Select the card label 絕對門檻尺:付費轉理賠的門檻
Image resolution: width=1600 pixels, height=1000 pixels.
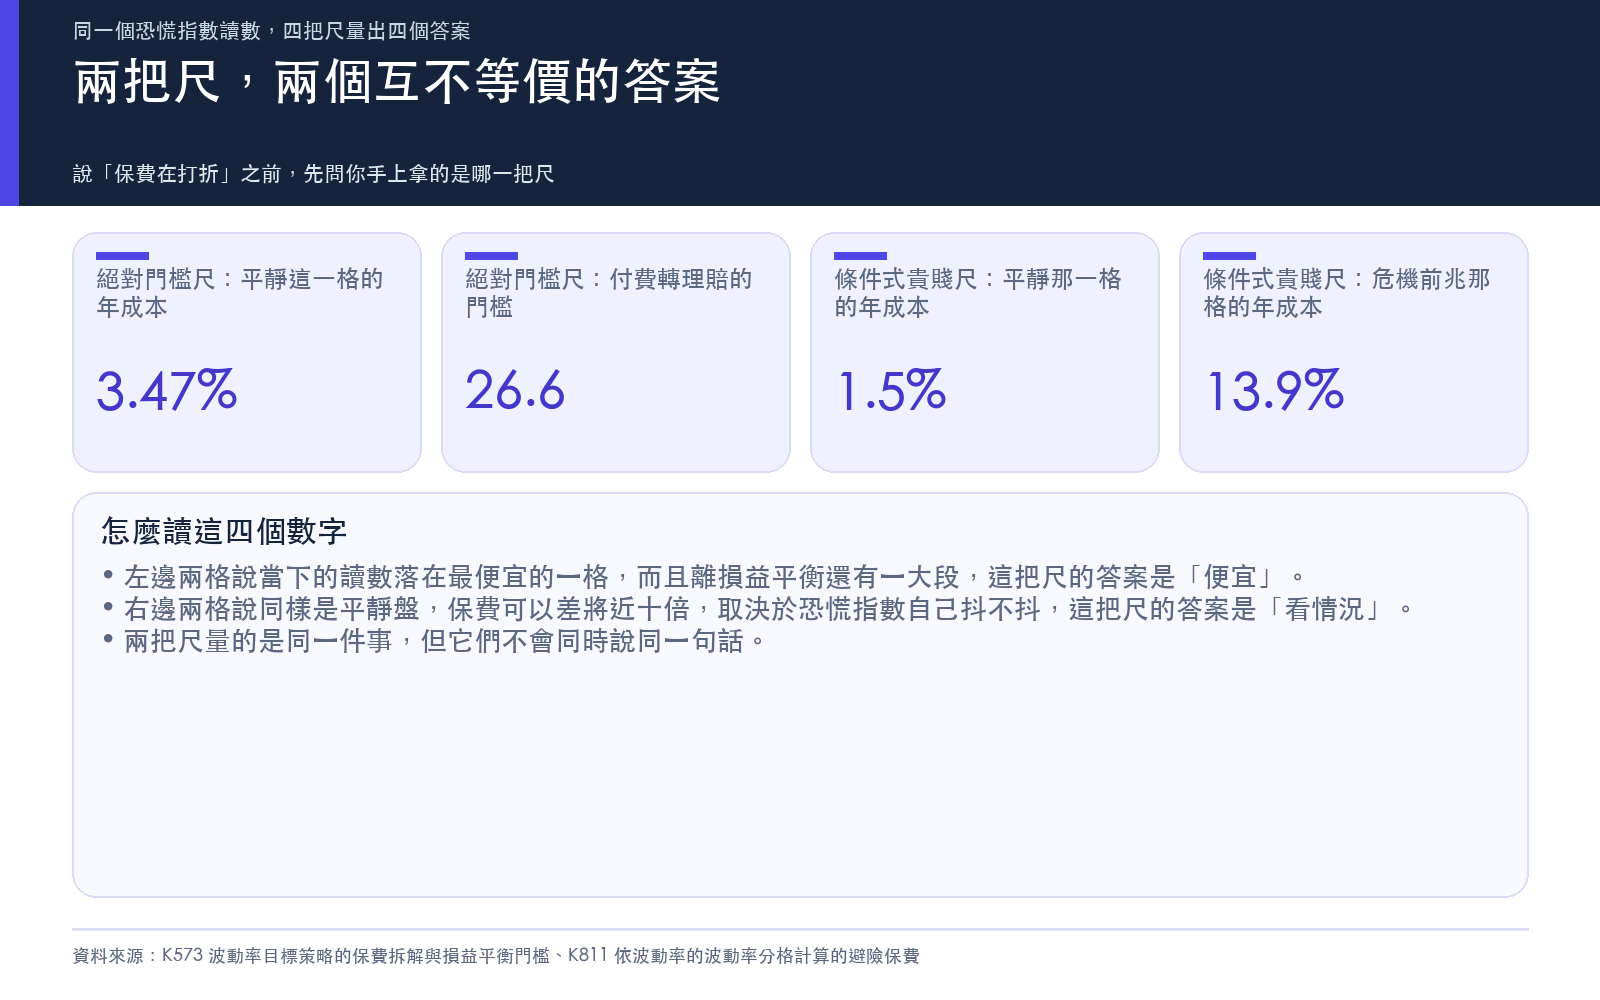click(608, 293)
